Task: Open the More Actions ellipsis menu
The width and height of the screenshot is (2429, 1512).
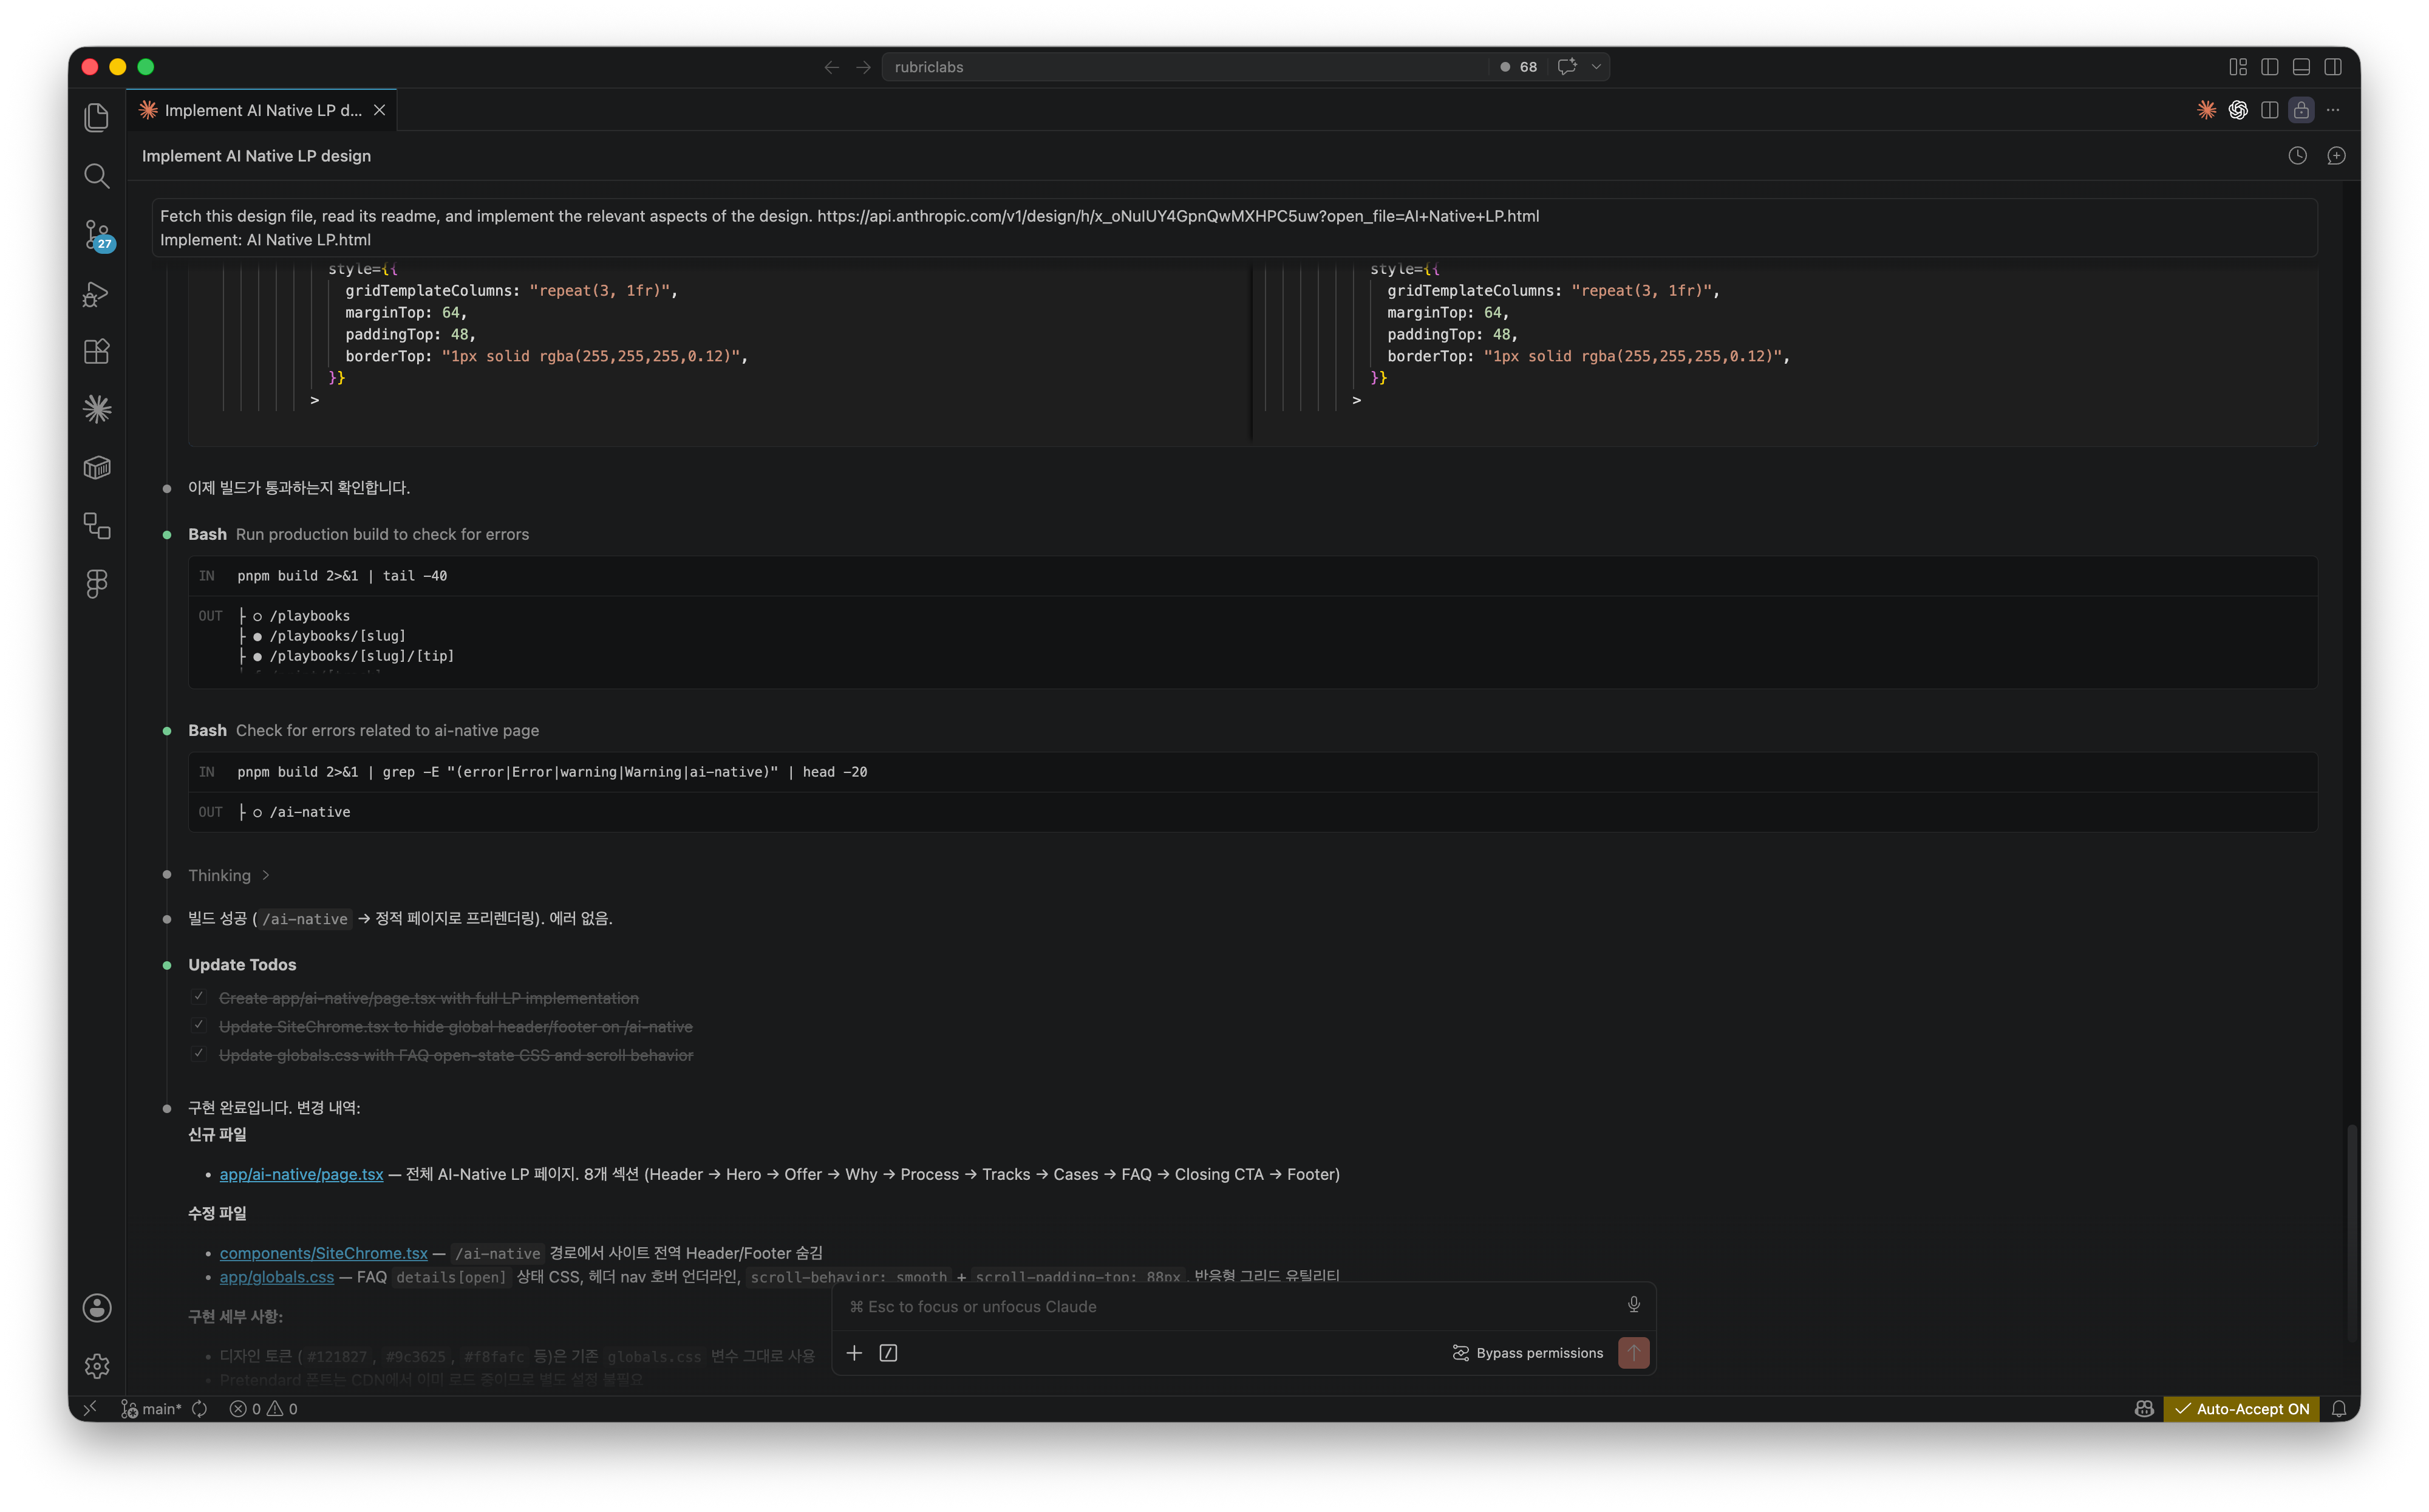Action: pyautogui.click(x=2333, y=110)
